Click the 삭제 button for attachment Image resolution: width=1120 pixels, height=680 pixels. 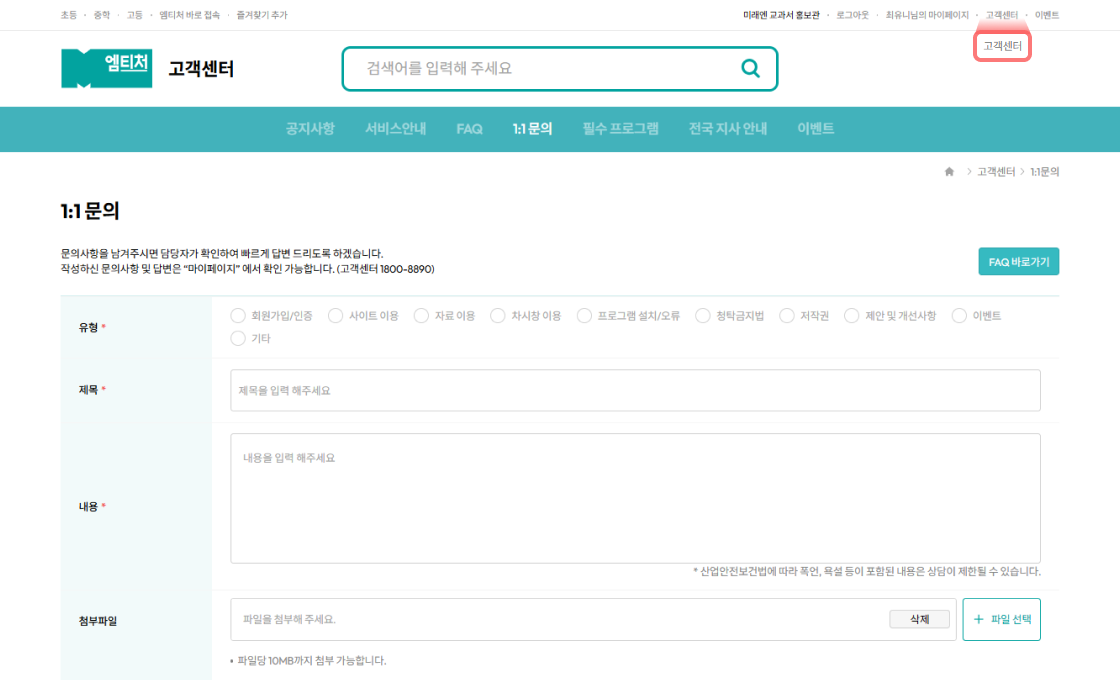(x=919, y=620)
